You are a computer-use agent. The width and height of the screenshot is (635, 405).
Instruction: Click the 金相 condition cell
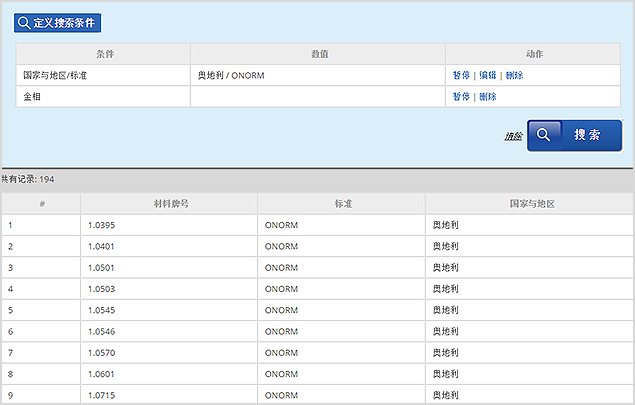[x=34, y=97]
